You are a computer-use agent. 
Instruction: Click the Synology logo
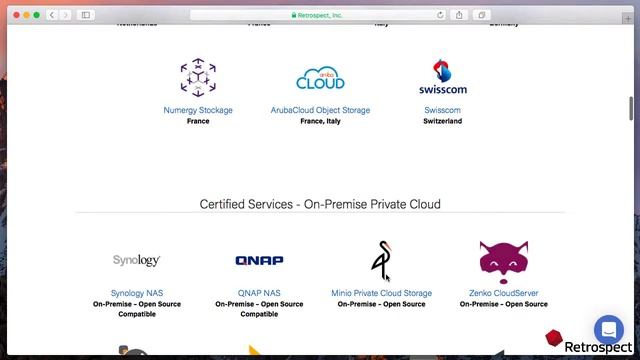point(137,260)
